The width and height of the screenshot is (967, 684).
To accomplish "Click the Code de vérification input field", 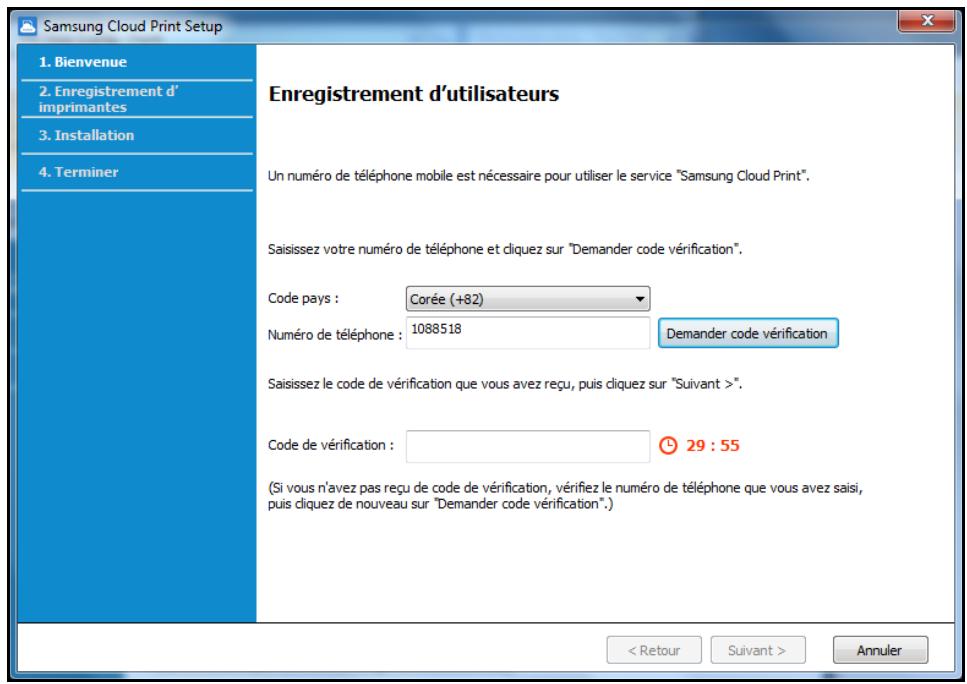I will tap(528, 447).
